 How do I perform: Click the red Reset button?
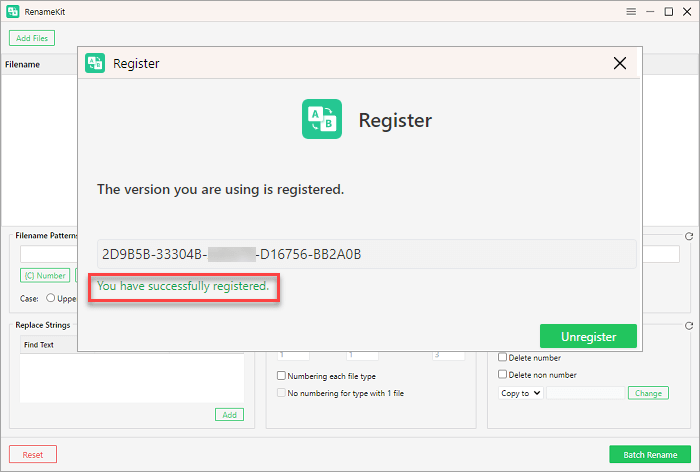coord(33,454)
